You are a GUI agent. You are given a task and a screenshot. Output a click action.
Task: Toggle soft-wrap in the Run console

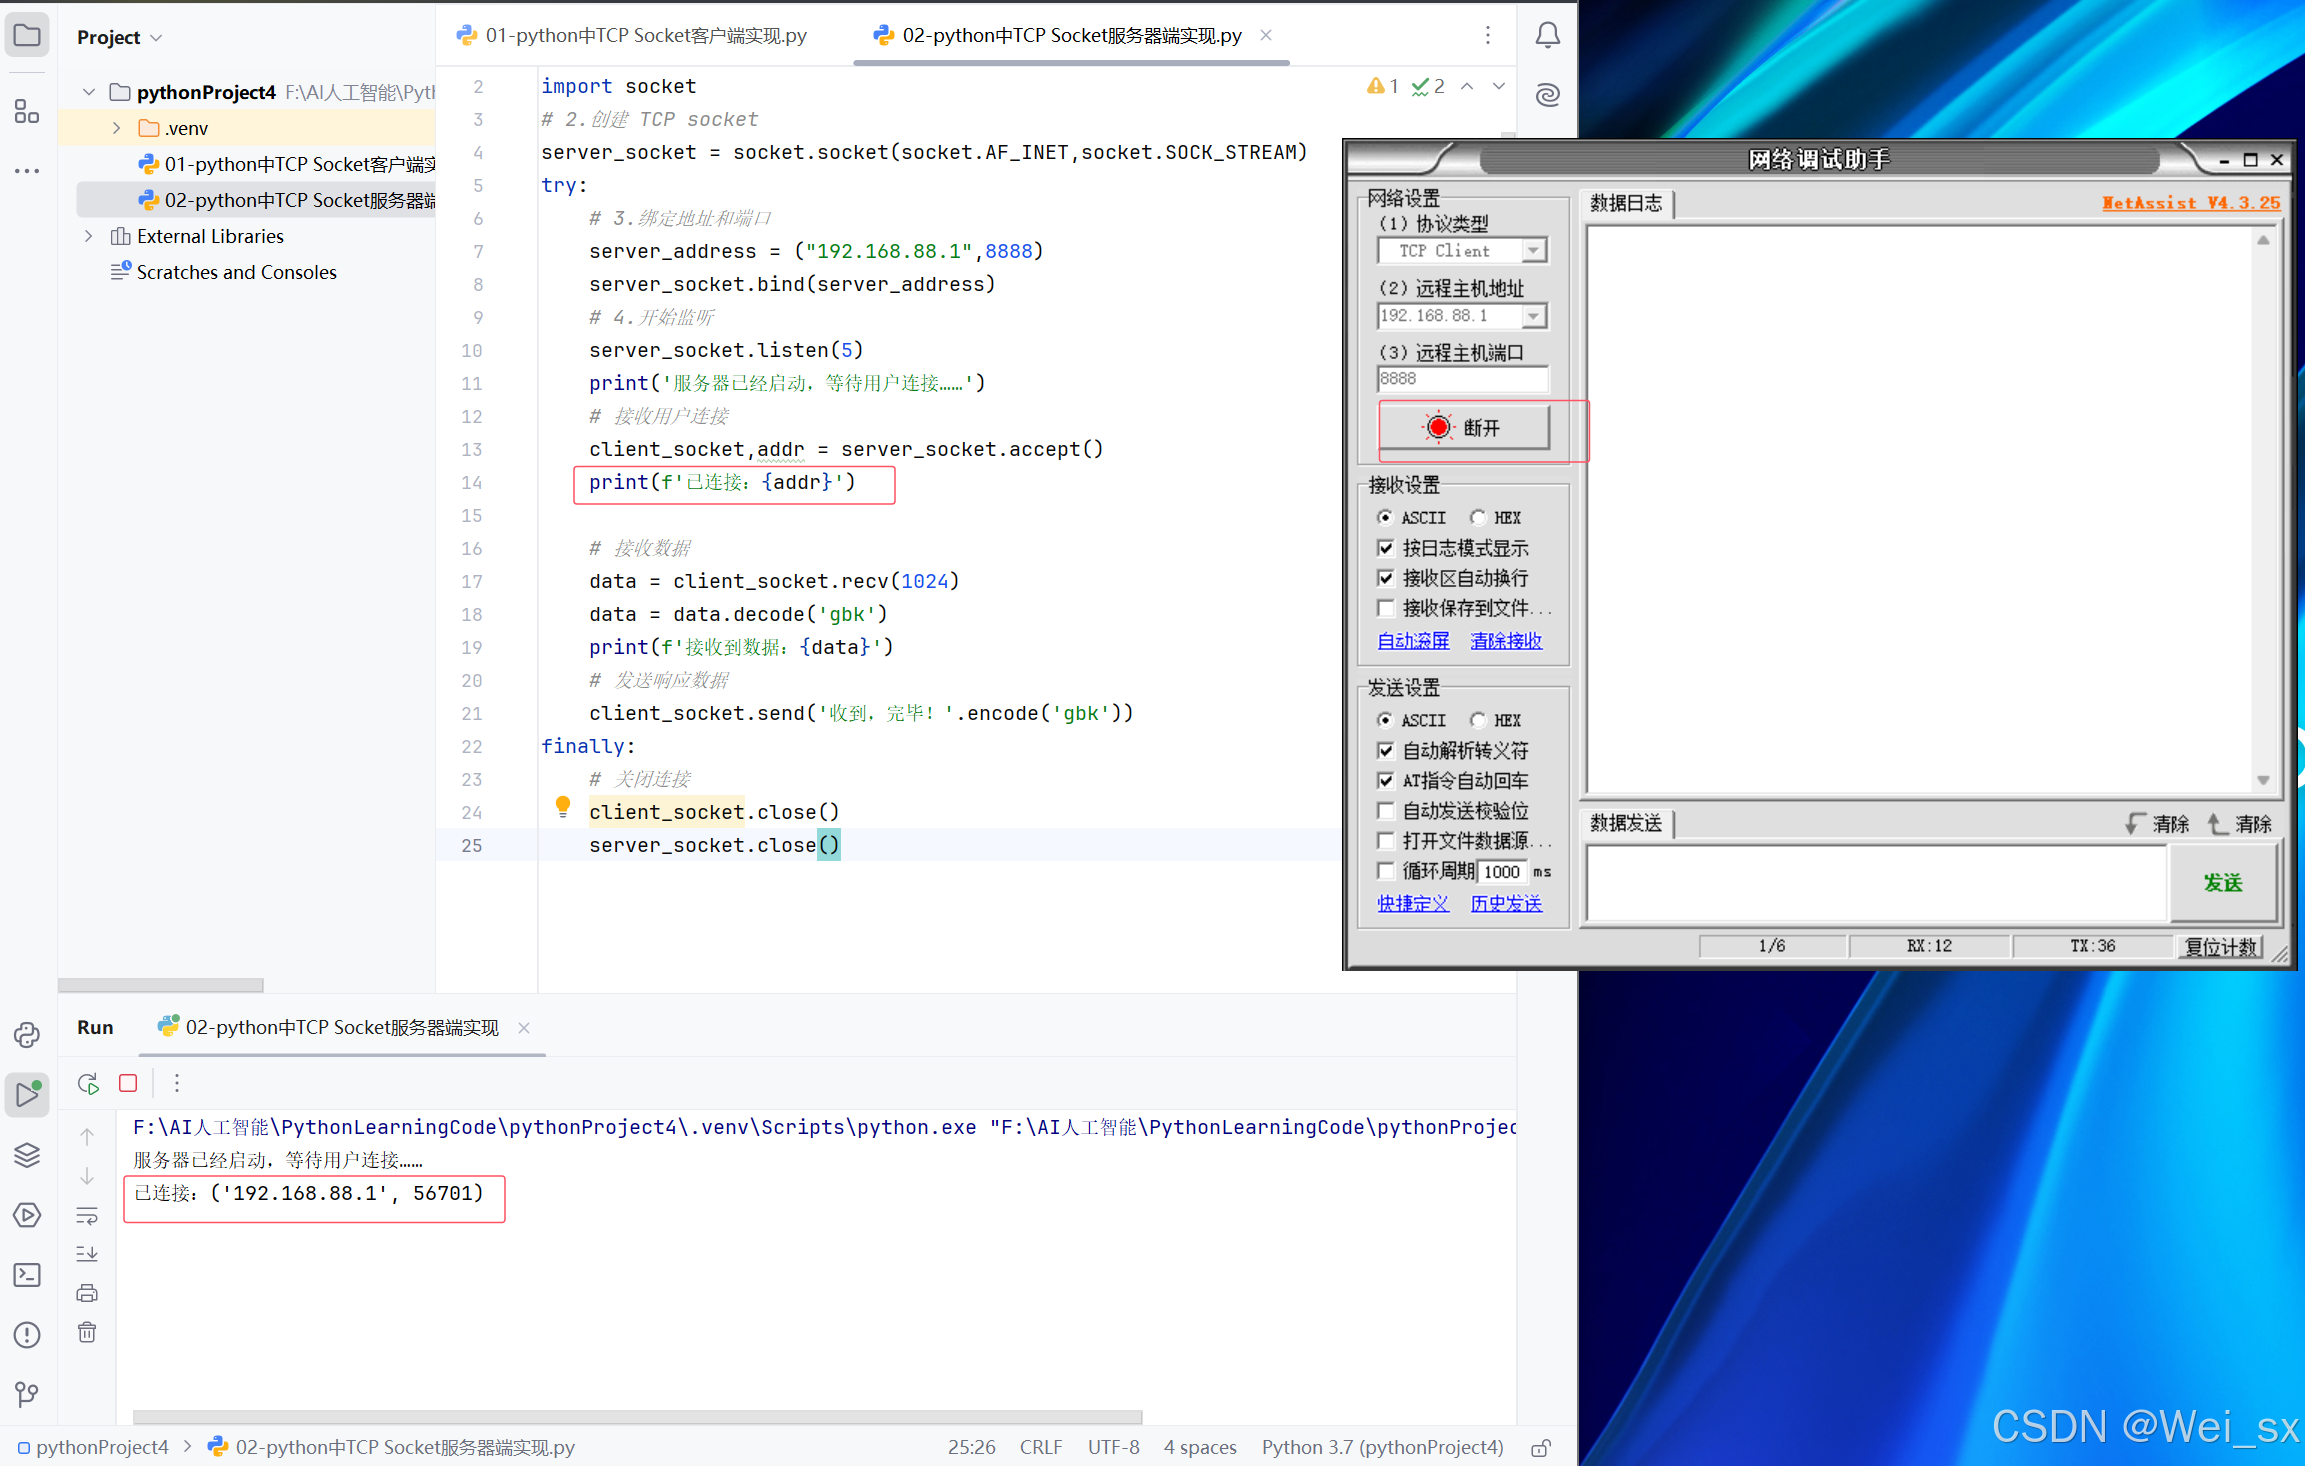[x=87, y=1215]
